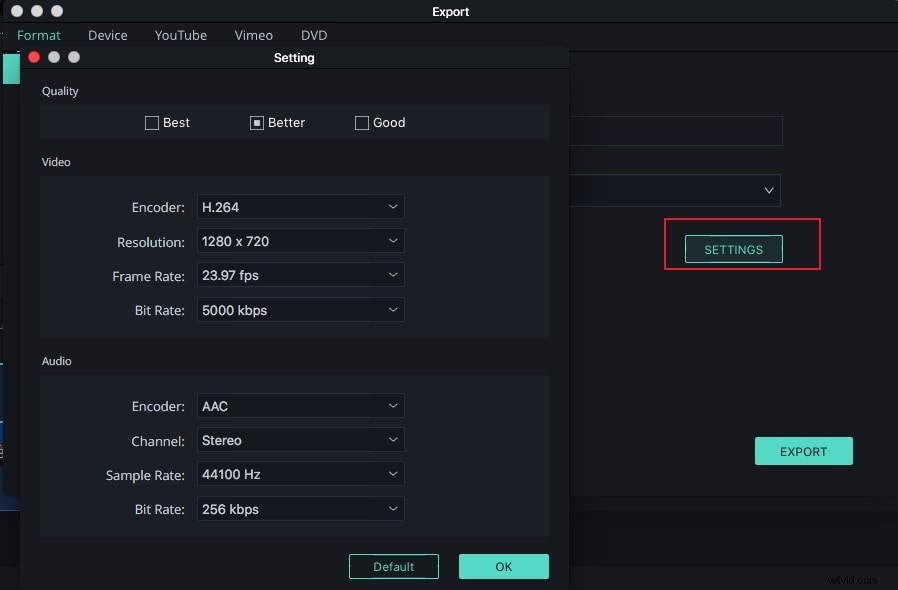This screenshot has height=590, width=898.
Task: Click the SETTINGS button
Action: 733,249
